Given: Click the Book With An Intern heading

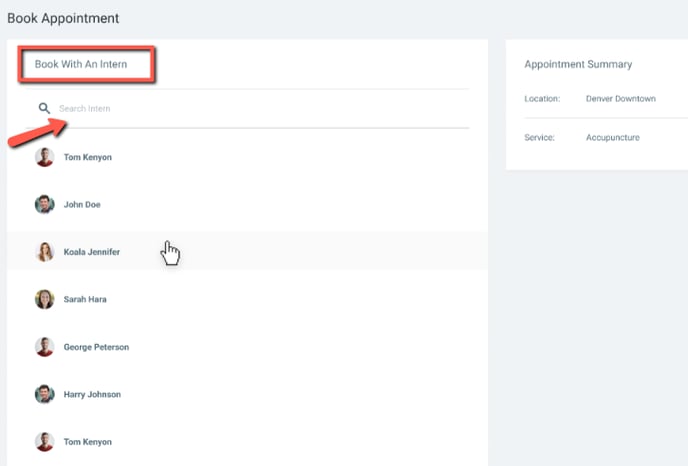Looking at the screenshot, I should coord(81,64).
